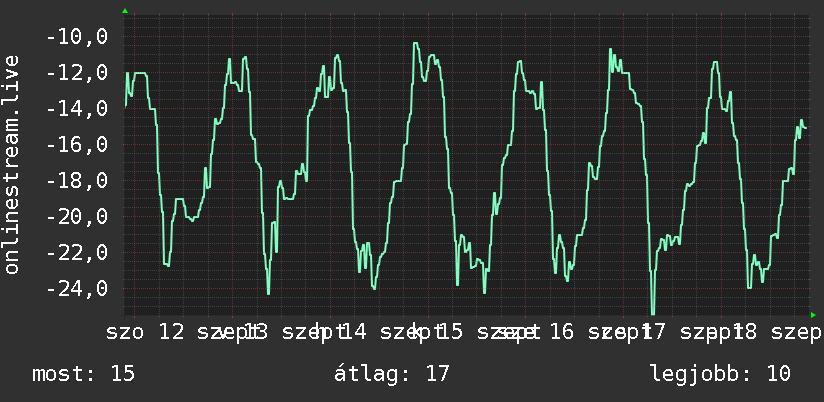Click the 'most: 15' current value
The image size is (824, 402).
[x=84, y=374]
